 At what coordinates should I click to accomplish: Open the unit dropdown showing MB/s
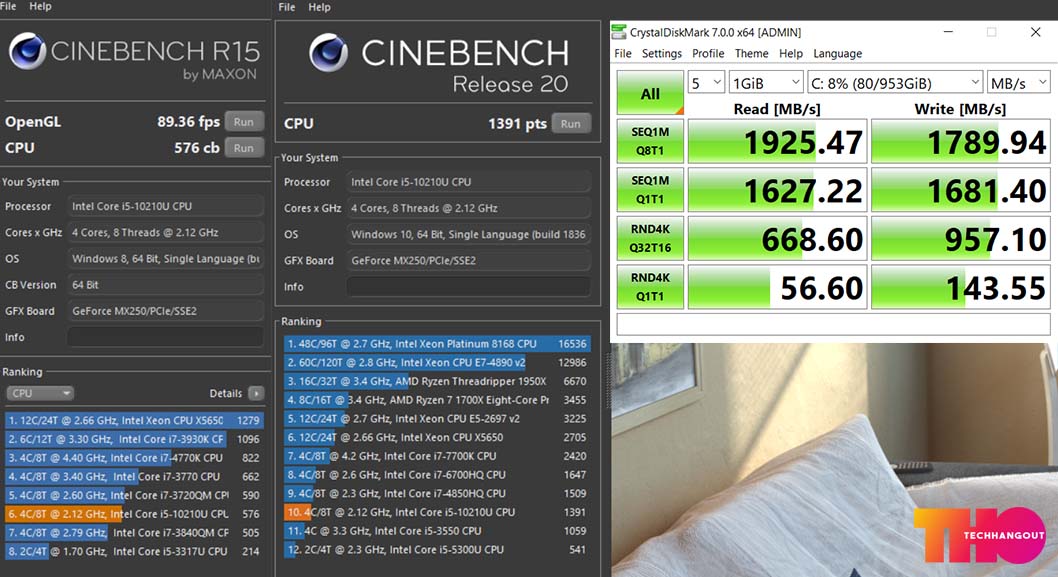point(1019,83)
